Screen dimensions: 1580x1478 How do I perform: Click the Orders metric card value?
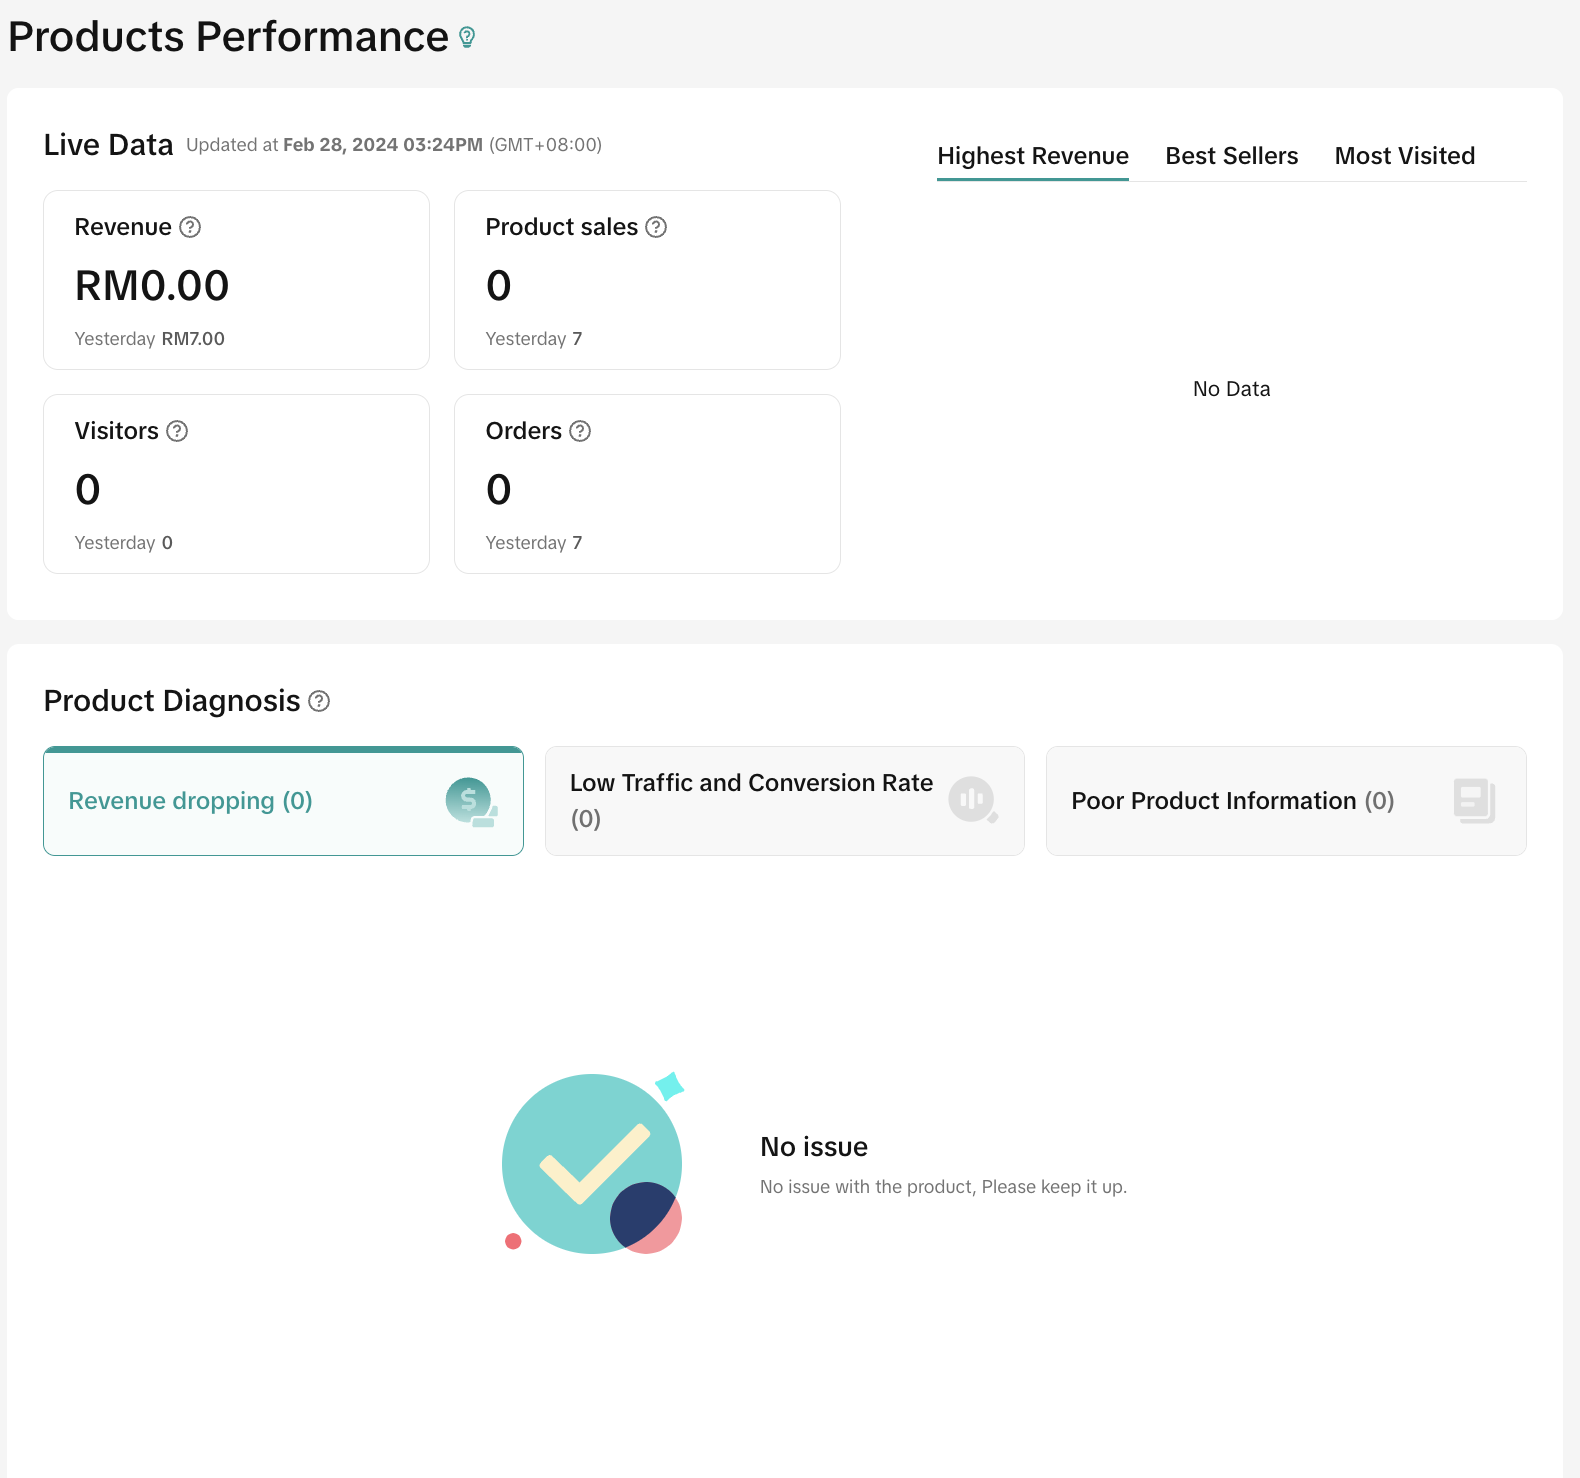coord(498,490)
